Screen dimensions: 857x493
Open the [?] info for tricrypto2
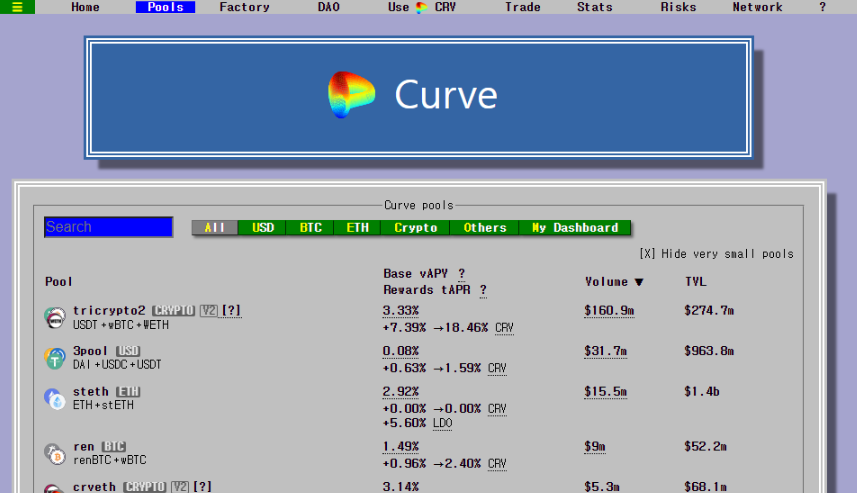(x=231, y=310)
